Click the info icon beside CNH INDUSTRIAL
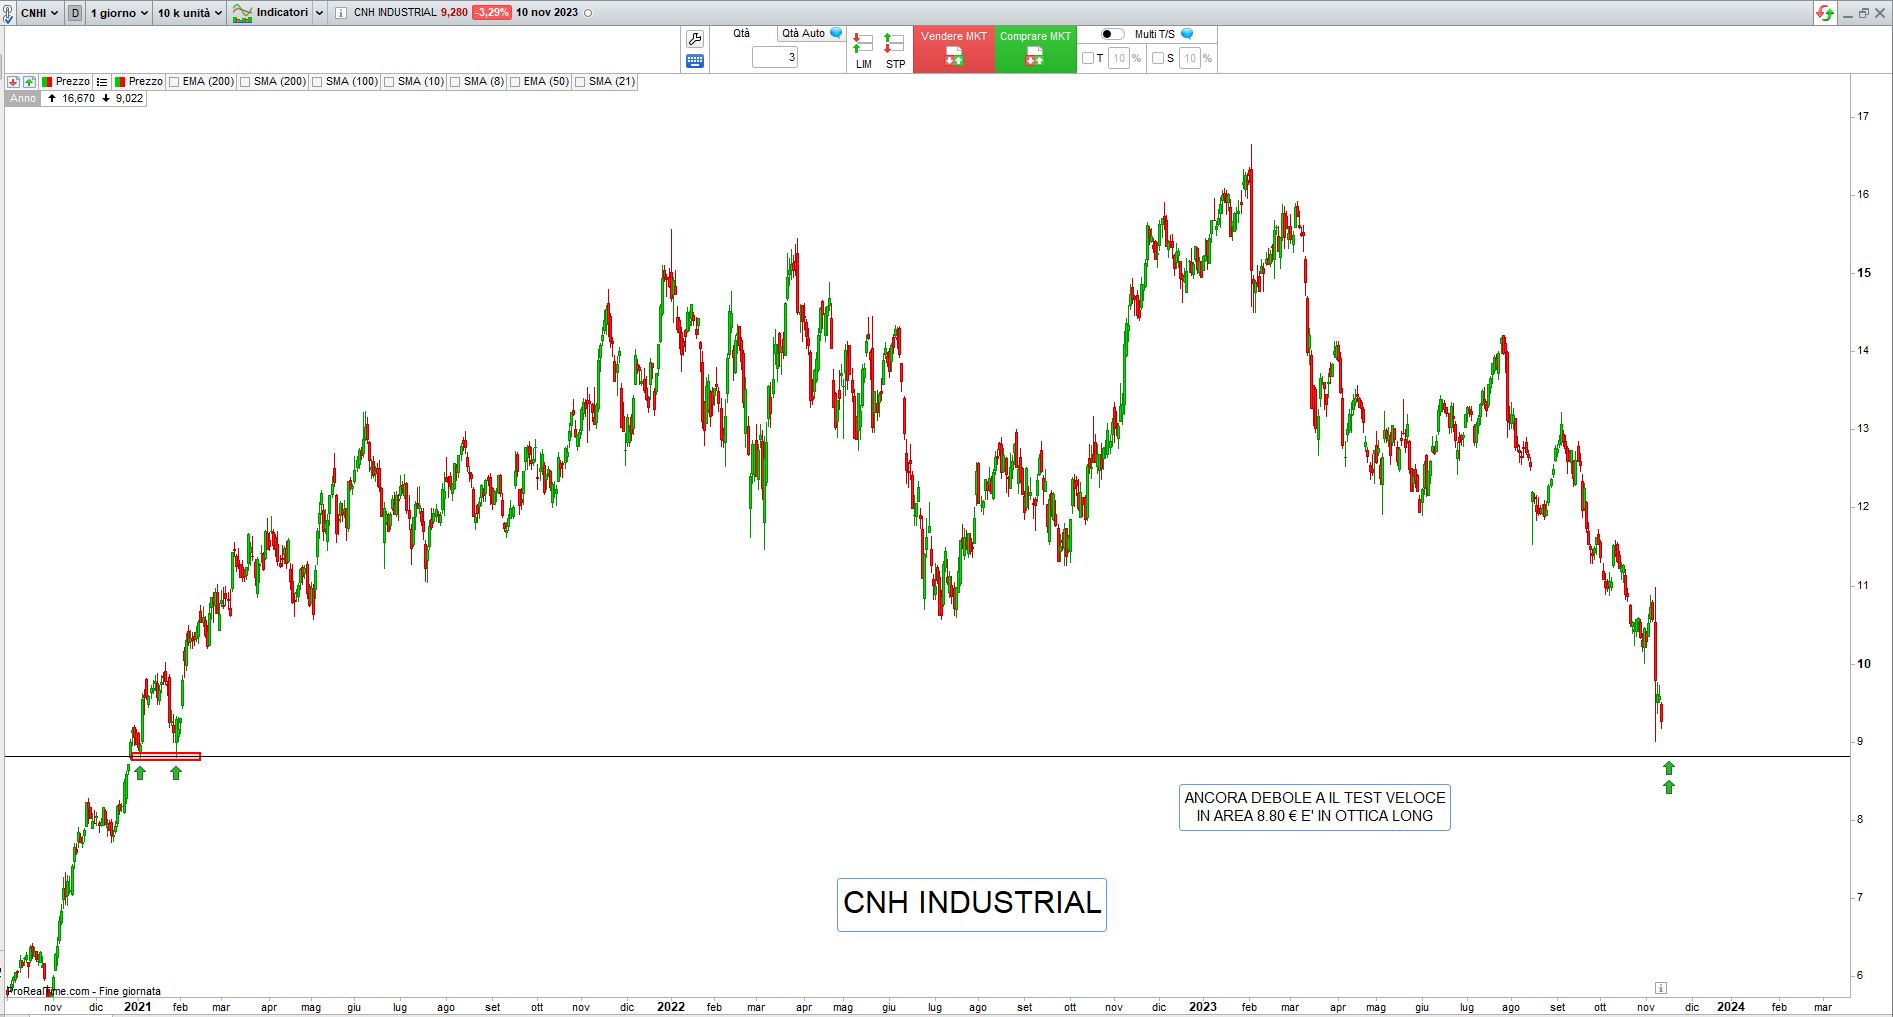Image resolution: width=1893 pixels, height=1017 pixels. click(x=341, y=13)
